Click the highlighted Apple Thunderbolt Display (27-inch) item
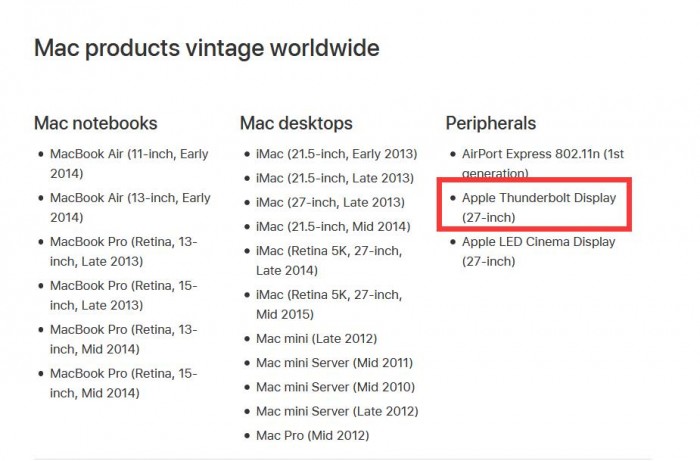700x461 pixels. point(538,207)
